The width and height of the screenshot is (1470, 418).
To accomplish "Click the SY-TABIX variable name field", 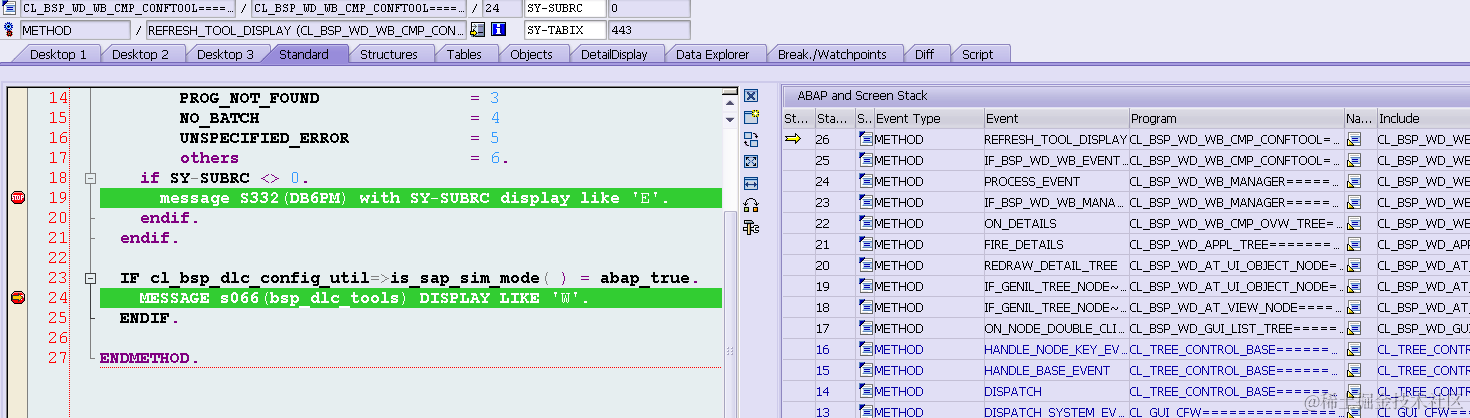I will (x=565, y=30).
